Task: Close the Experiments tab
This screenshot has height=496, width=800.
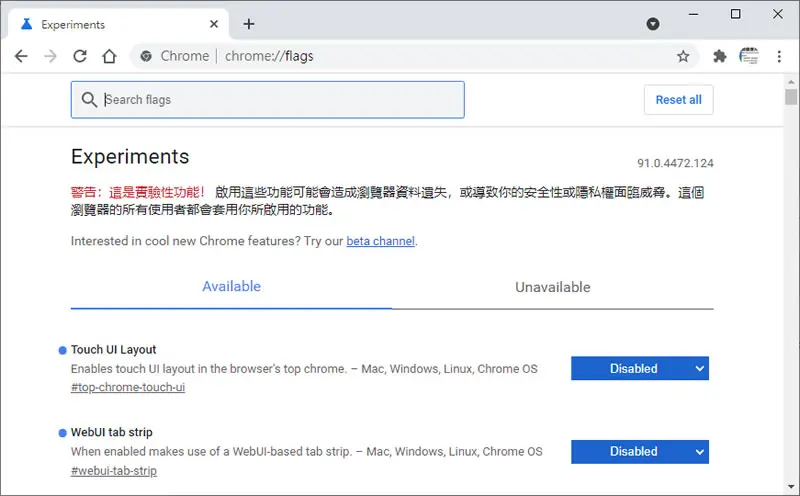Action: (x=214, y=24)
